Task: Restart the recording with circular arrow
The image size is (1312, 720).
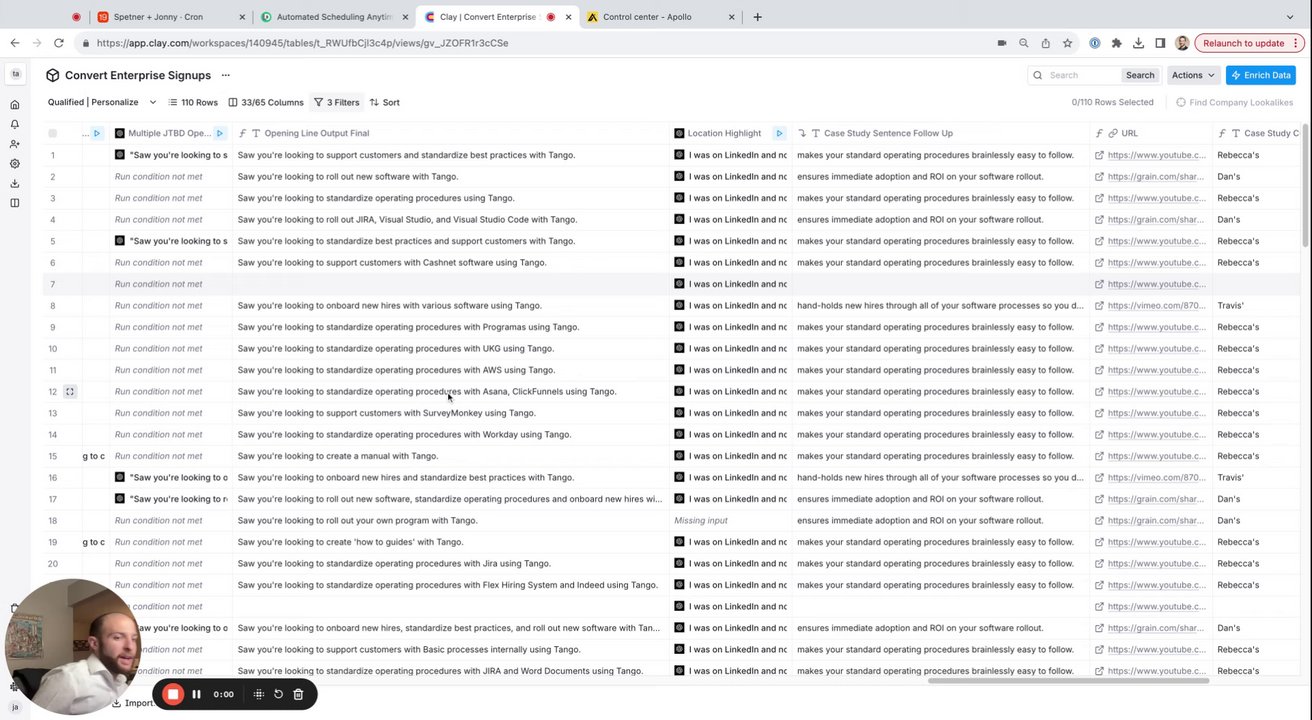Action: click(x=278, y=694)
